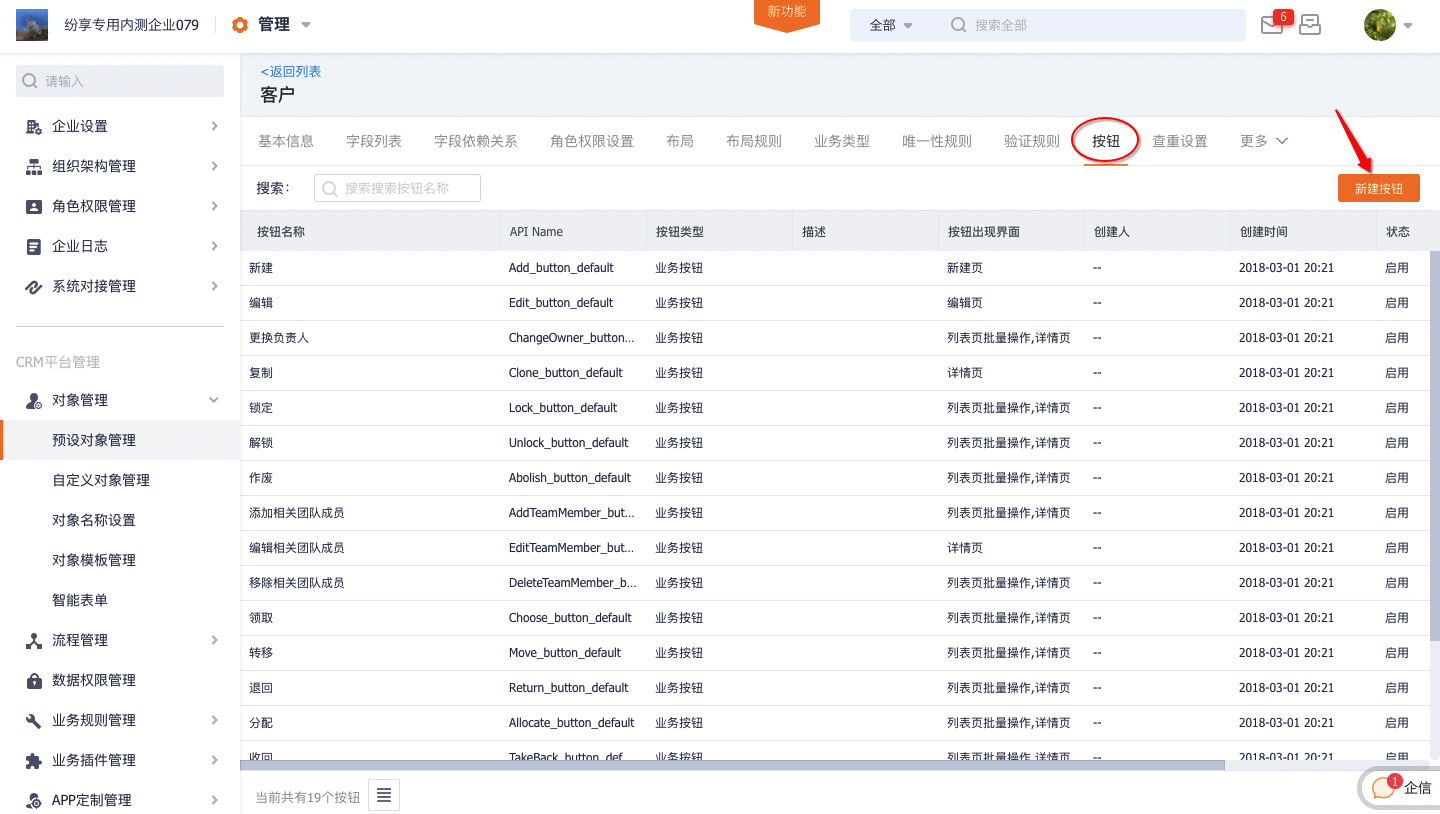Expand the 企业设置 chevron

[215, 126]
